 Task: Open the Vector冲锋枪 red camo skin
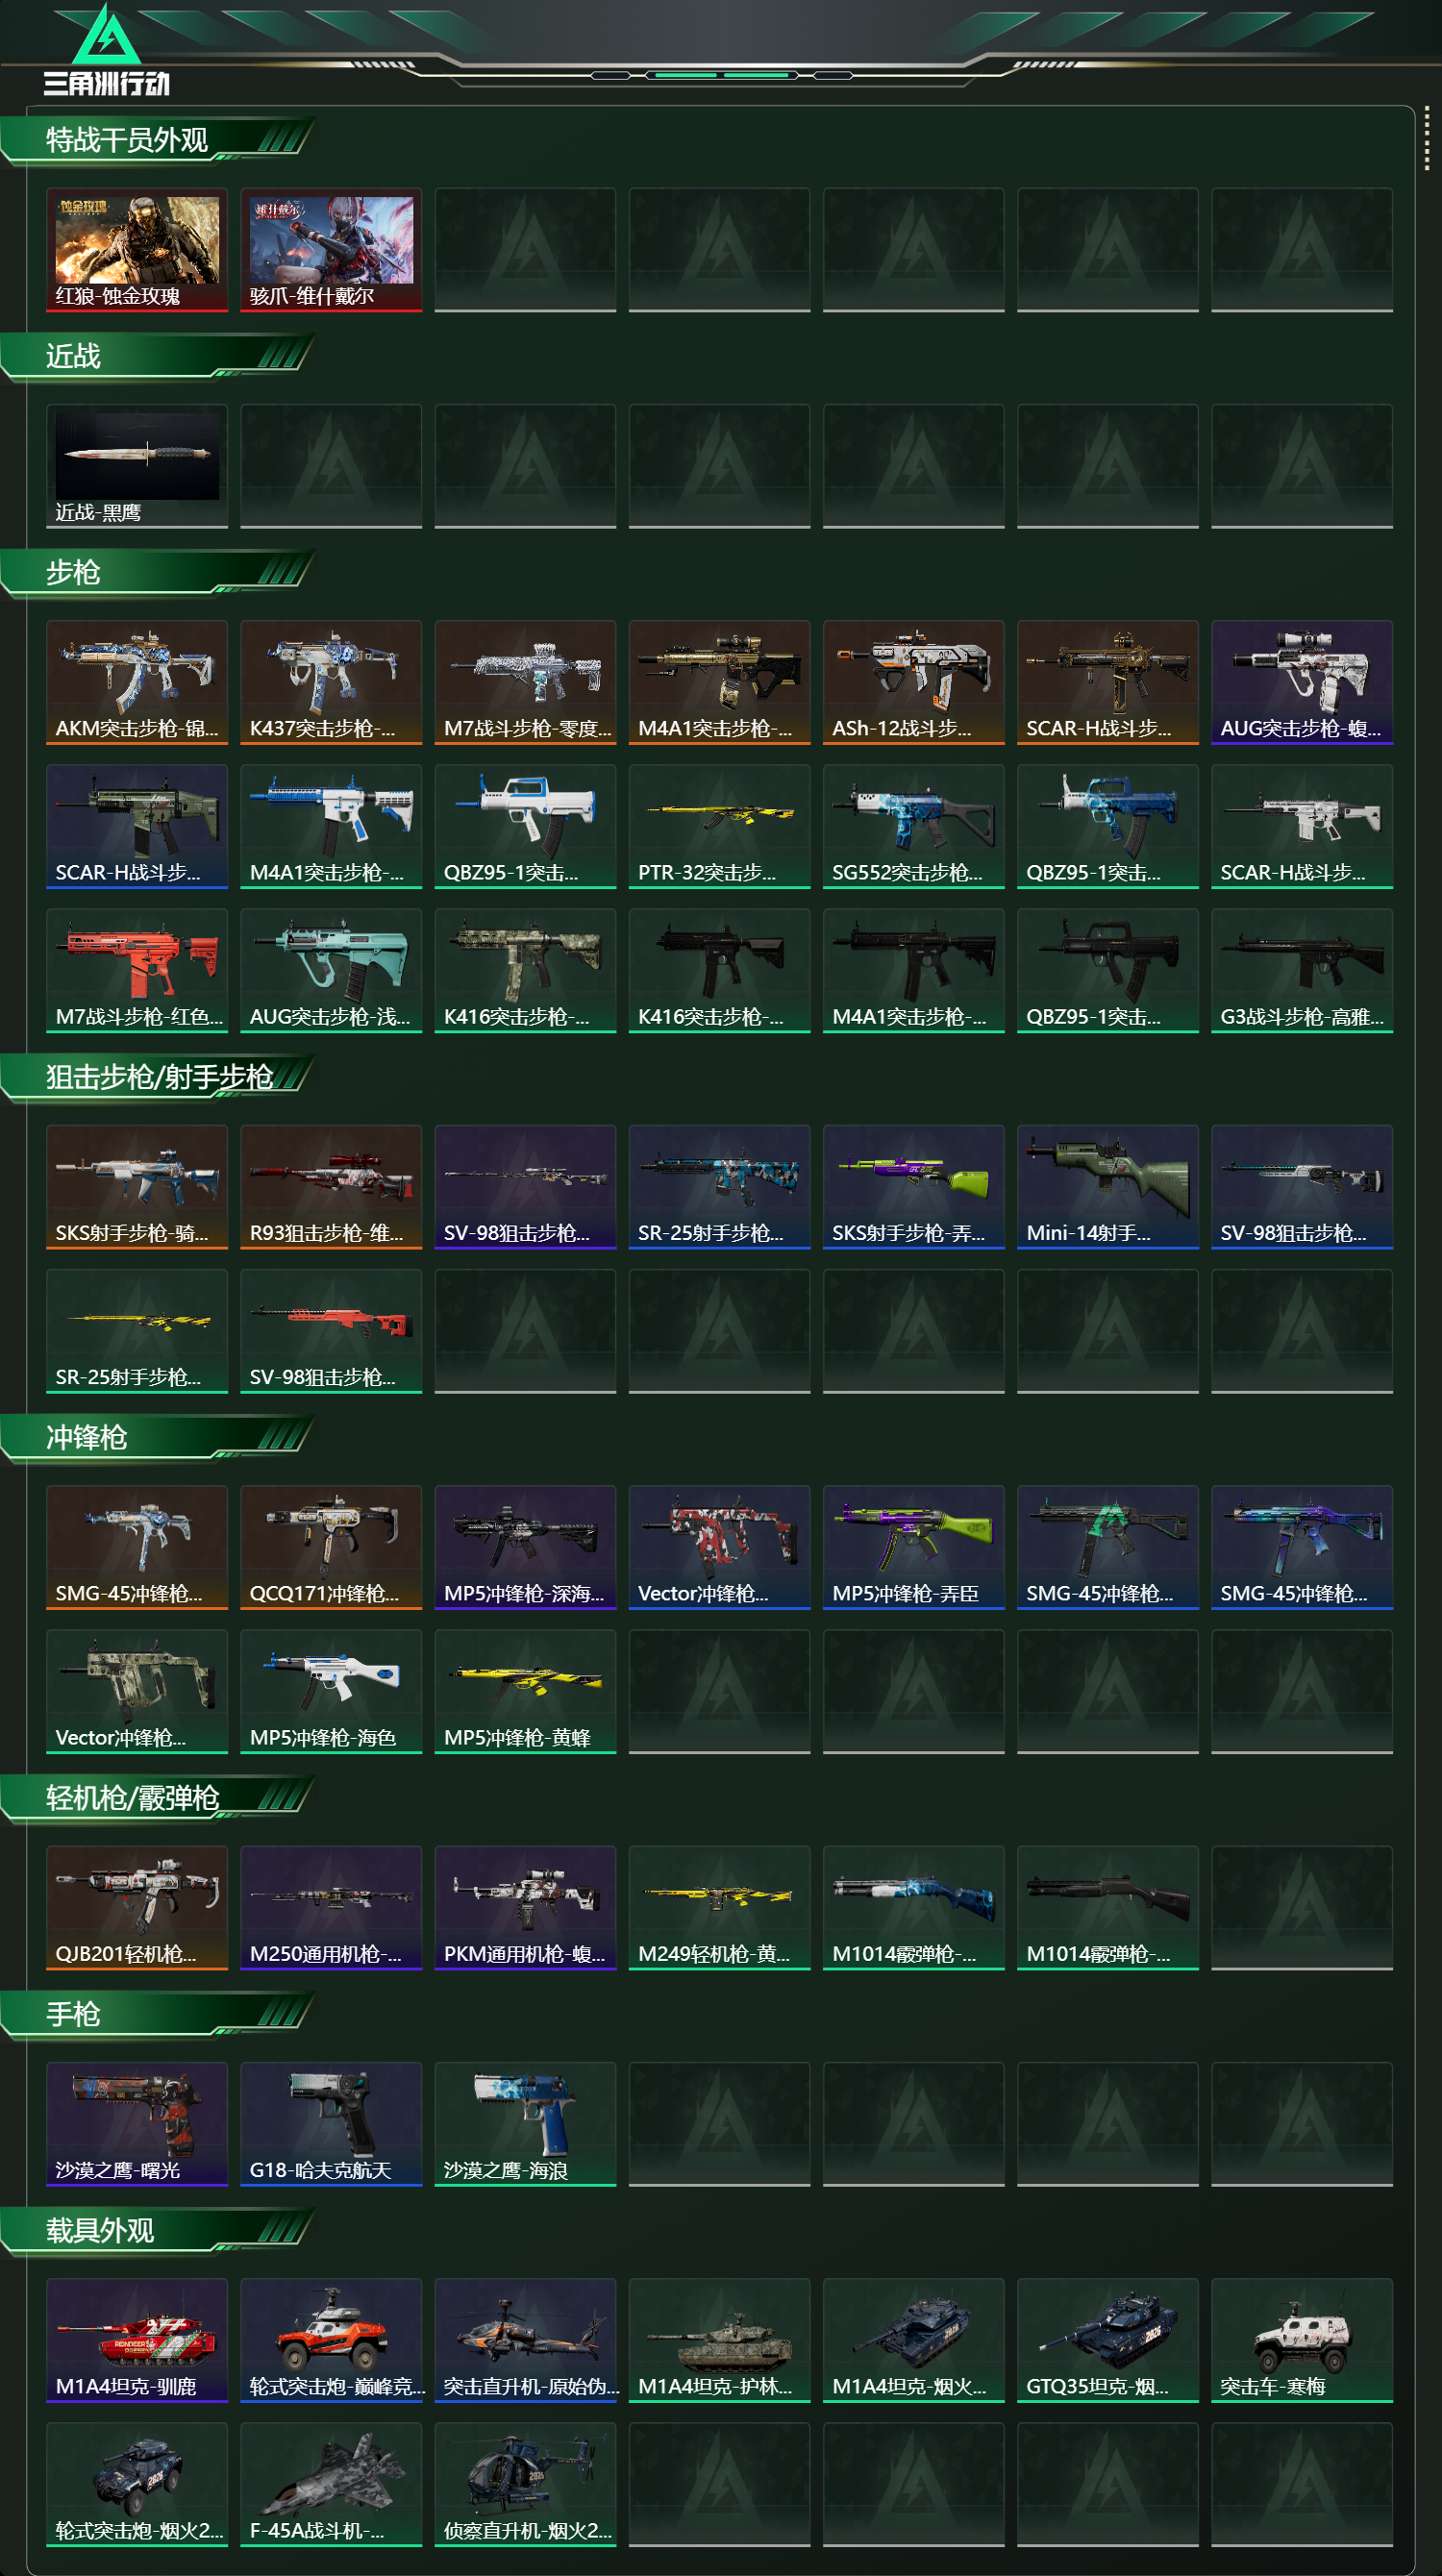point(719,1547)
